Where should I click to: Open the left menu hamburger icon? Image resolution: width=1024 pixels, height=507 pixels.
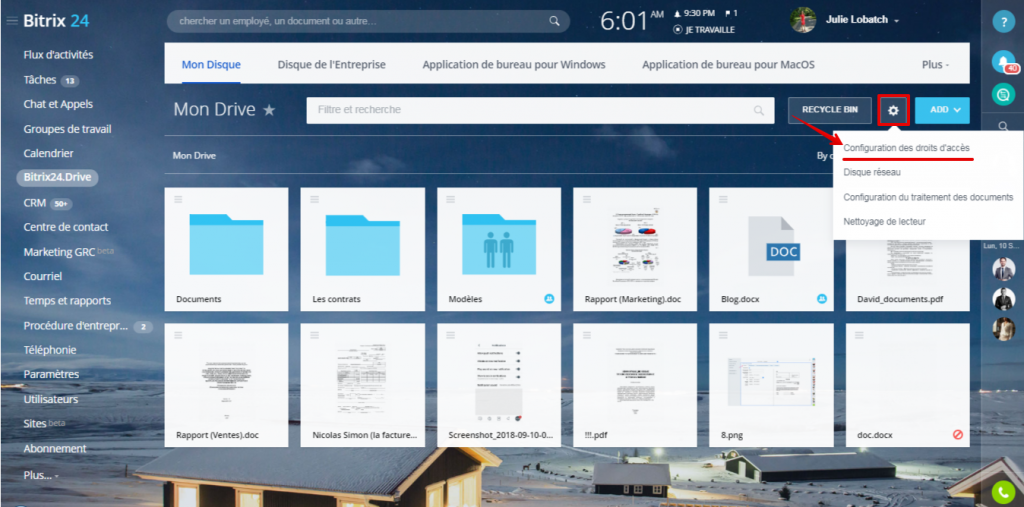pyautogui.click(x=12, y=22)
